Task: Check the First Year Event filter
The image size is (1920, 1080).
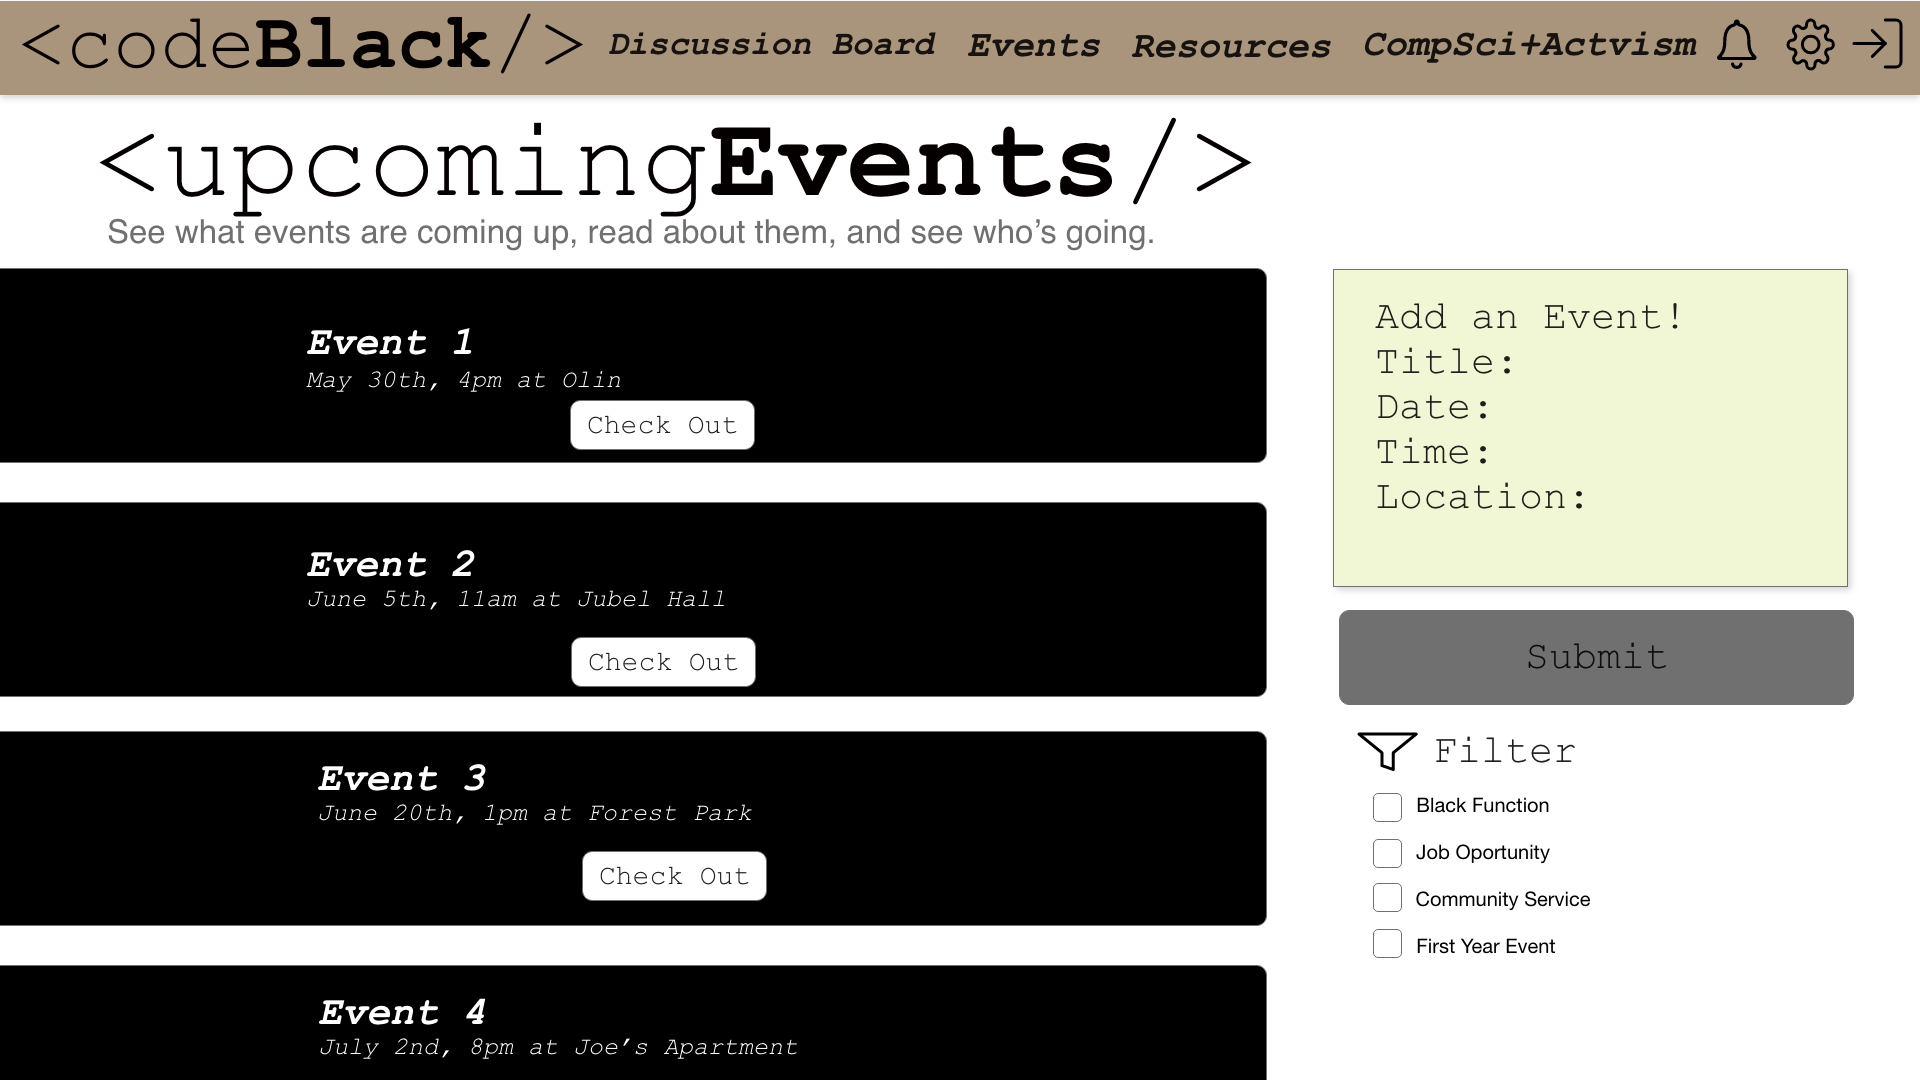Action: pyautogui.click(x=1387, y=944)
